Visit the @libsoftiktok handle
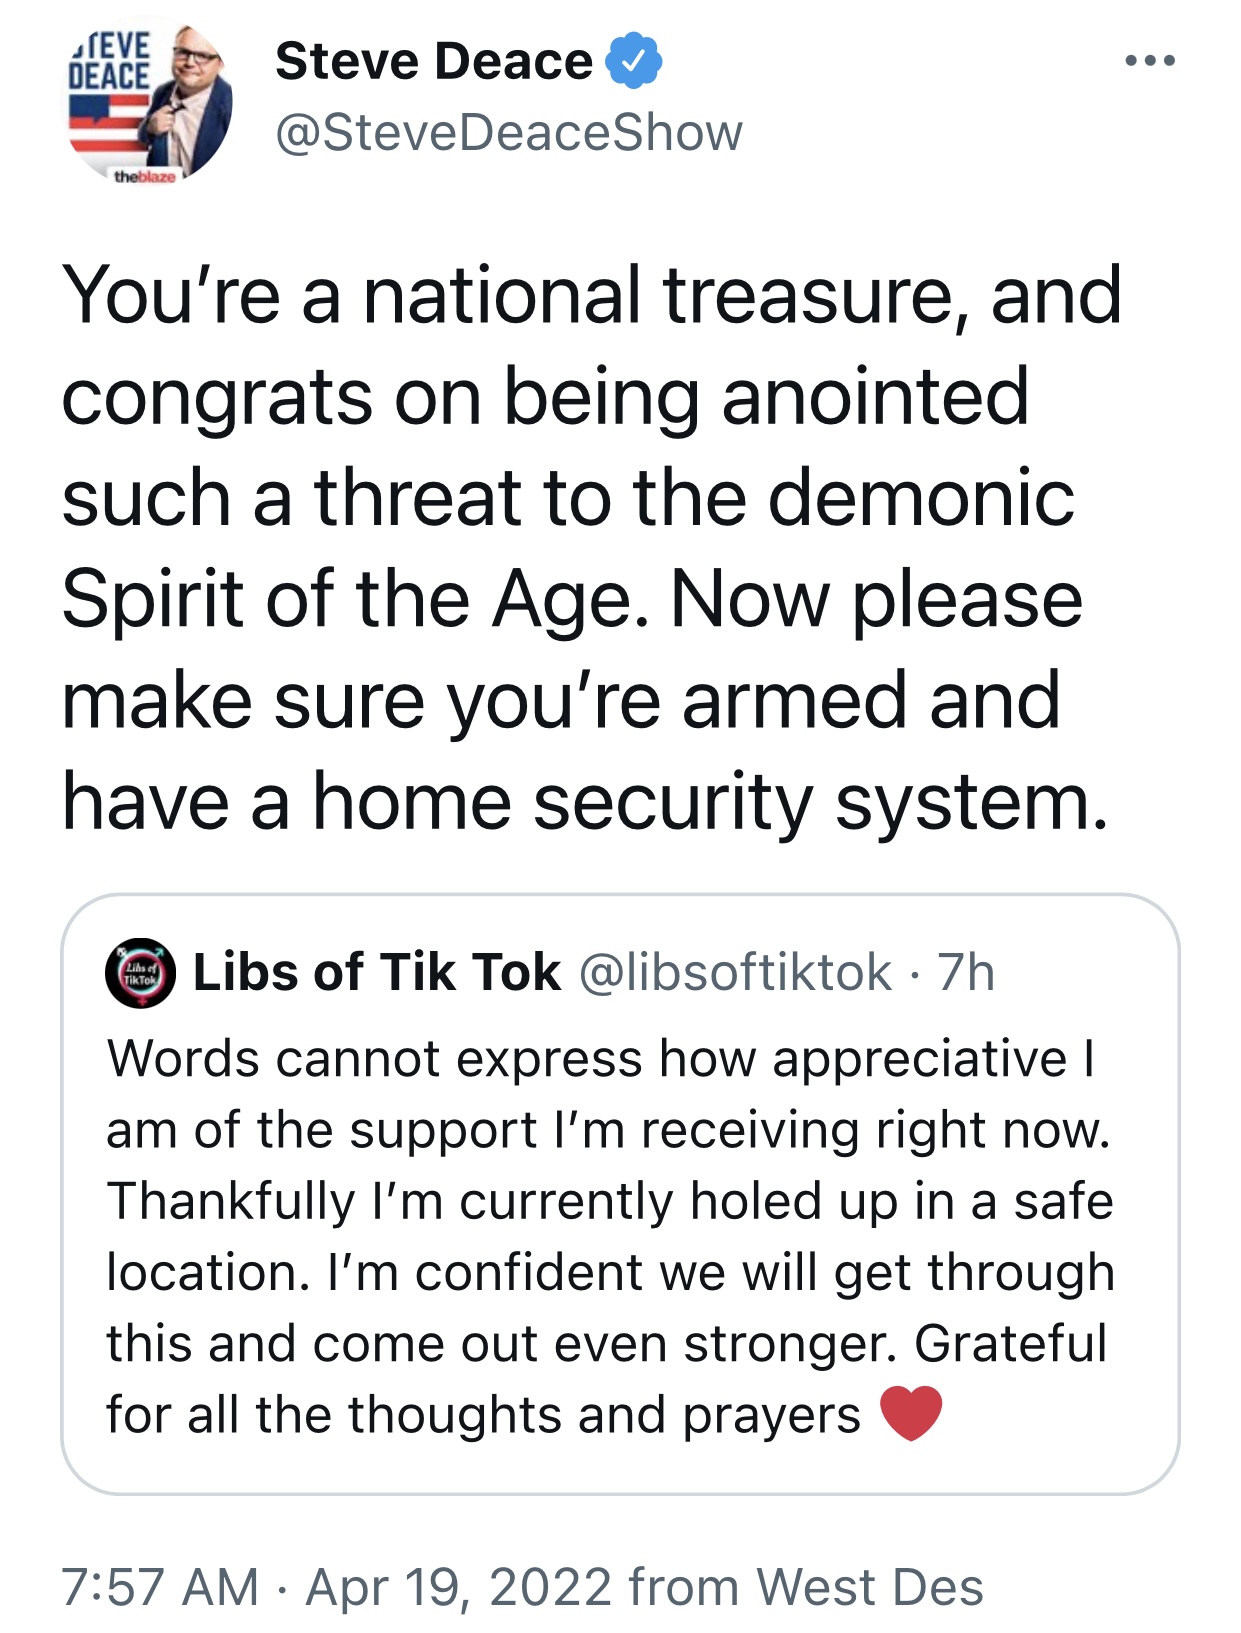This screenshot has height=1633, width=1241. 736,972
